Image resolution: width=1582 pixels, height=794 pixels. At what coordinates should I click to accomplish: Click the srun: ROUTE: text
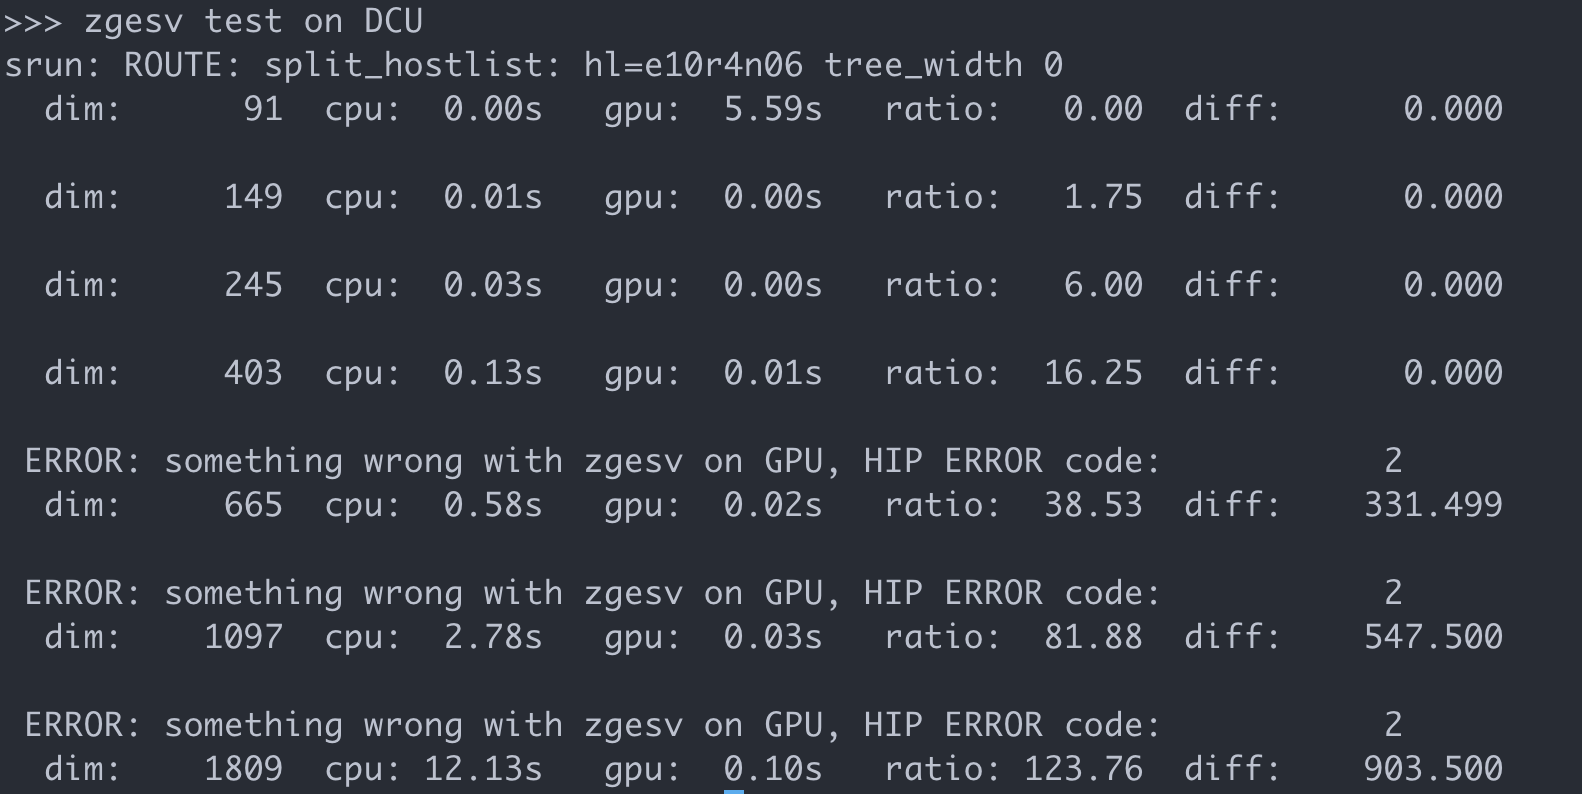click(x=123, y=65)
